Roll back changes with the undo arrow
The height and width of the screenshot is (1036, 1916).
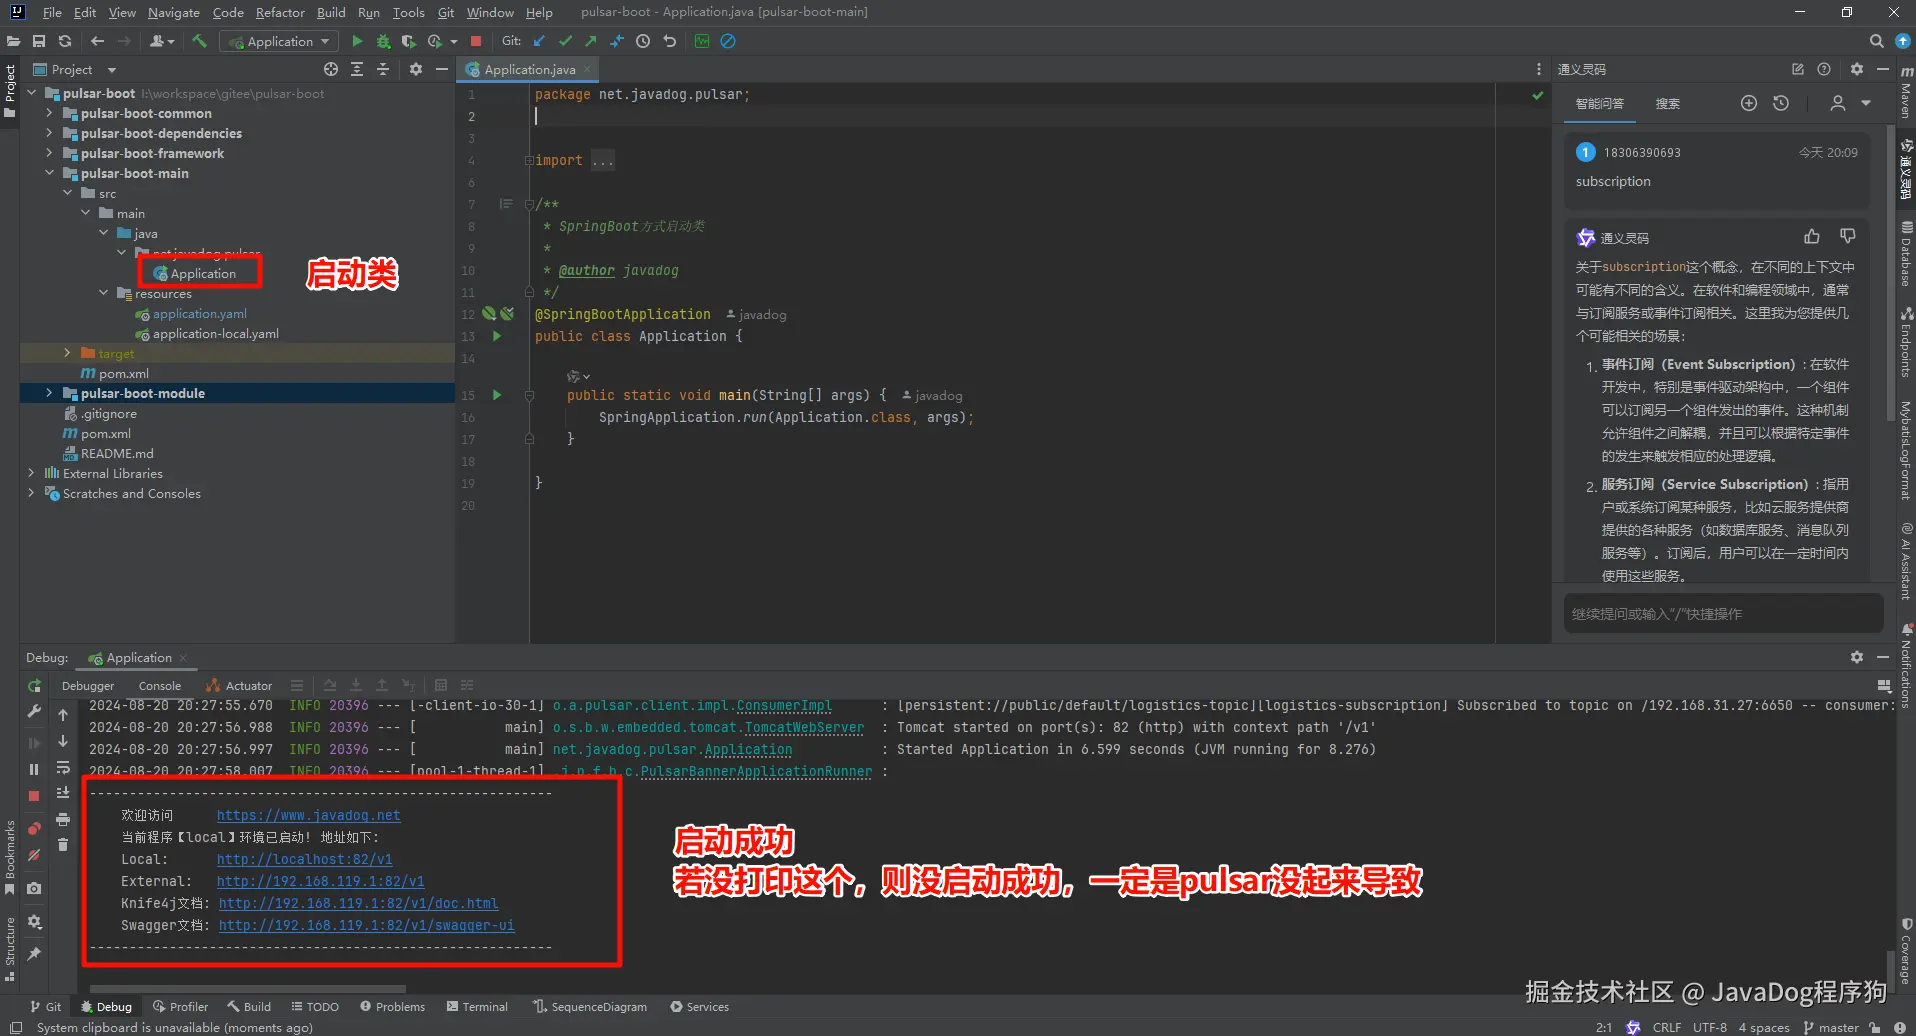point(670,41)
